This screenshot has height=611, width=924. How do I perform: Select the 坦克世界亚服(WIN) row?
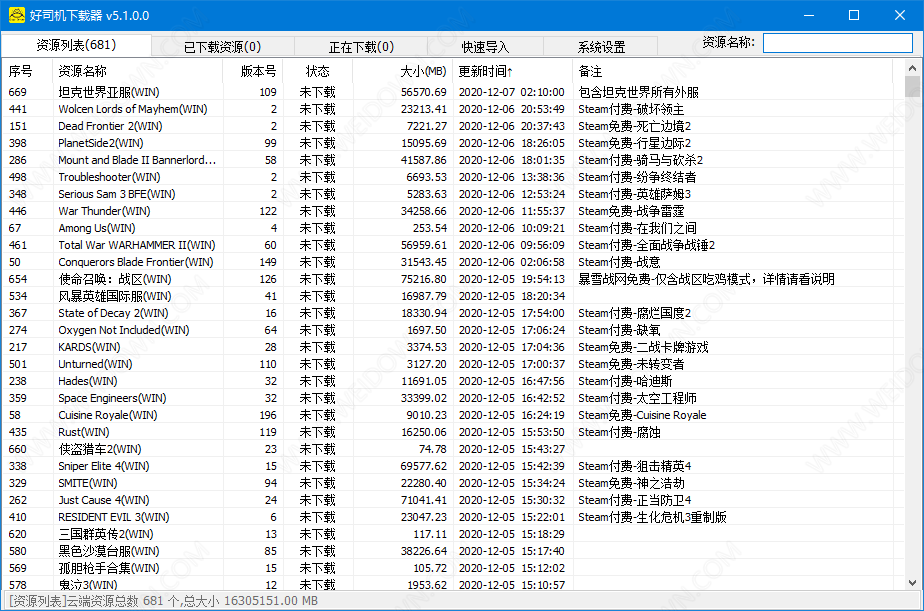[x=453, y=92]
